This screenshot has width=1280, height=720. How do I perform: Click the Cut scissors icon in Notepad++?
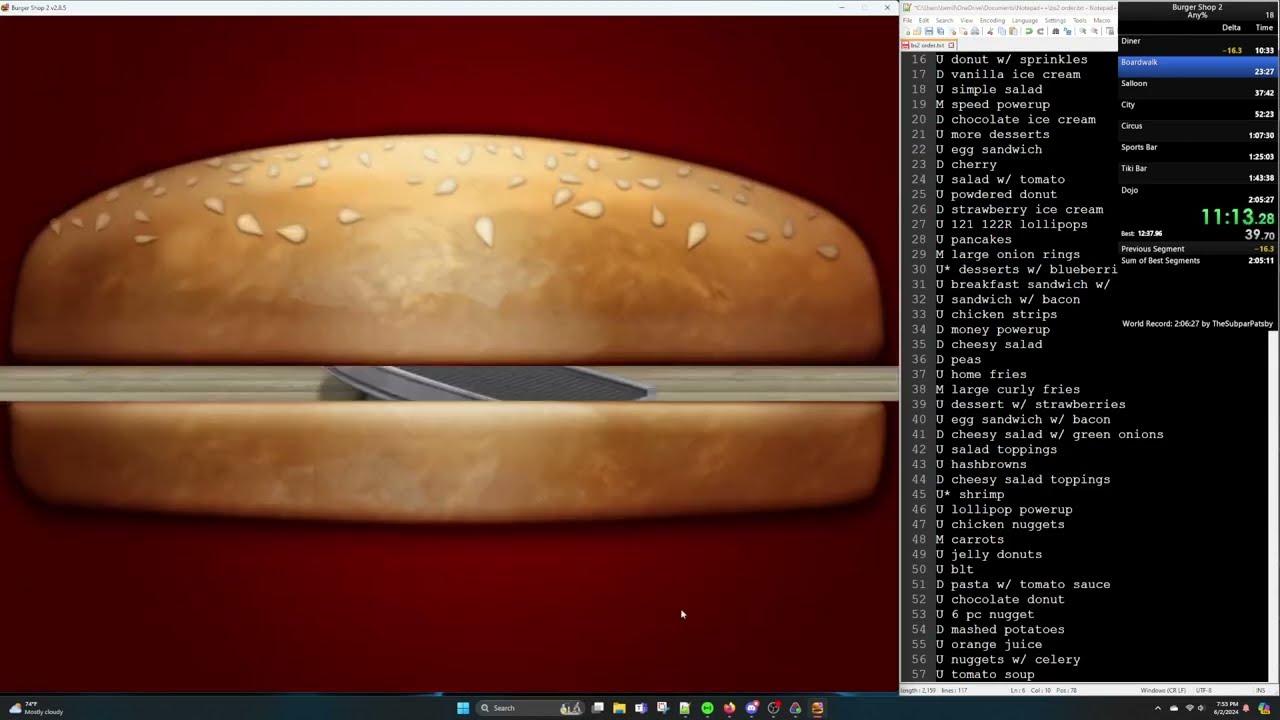(990, 31)
